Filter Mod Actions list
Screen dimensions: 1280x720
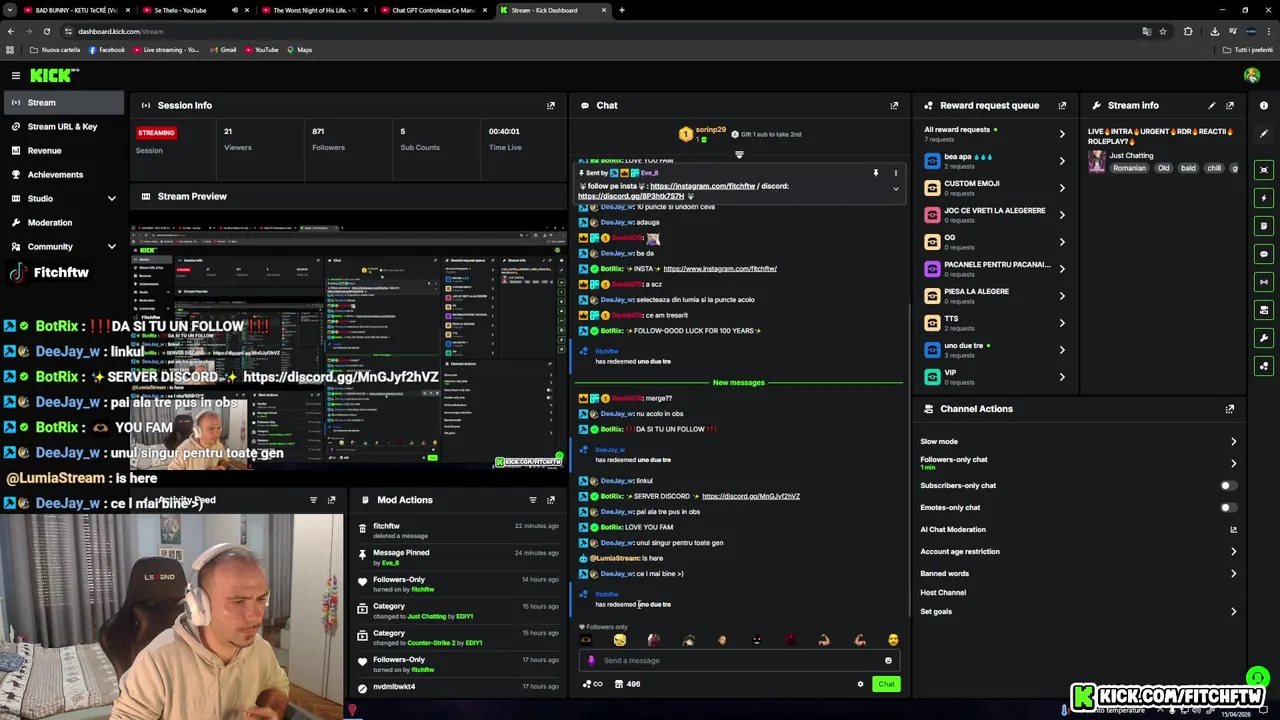click(533, 500)
